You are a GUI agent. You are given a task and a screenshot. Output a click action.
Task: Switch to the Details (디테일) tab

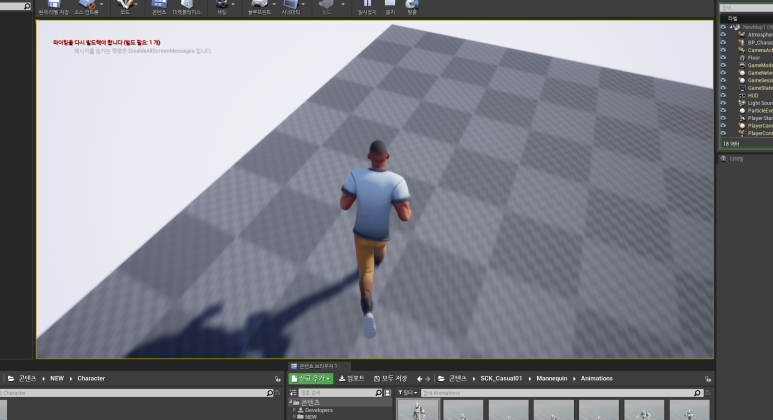(x=733, y=159)
